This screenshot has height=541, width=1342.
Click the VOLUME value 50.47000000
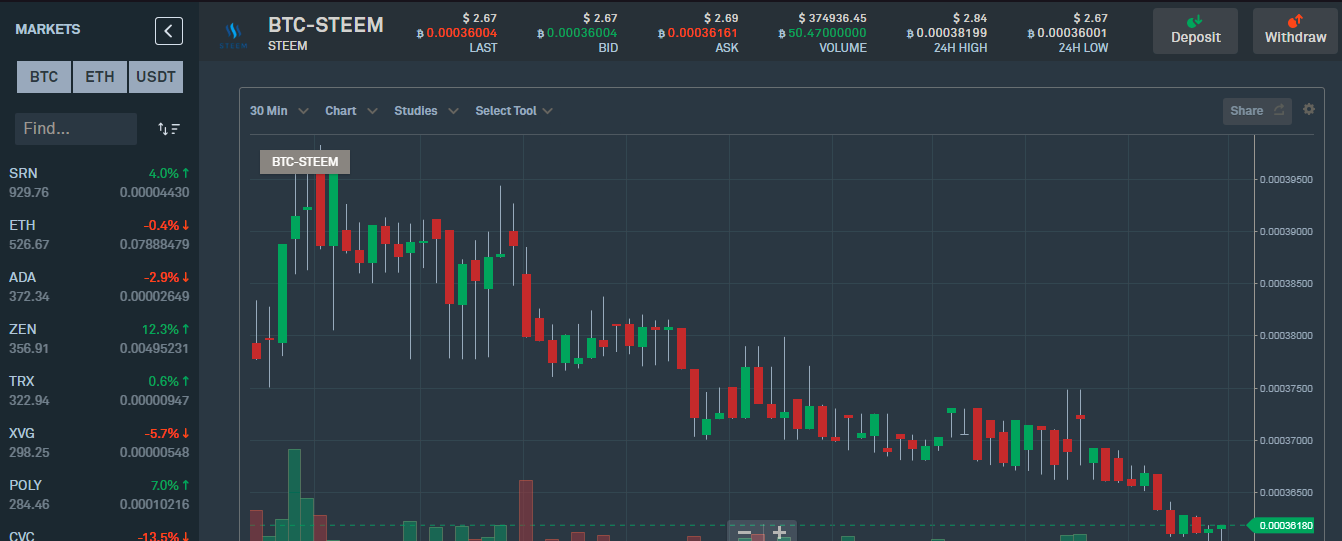(x=828, y=33)
